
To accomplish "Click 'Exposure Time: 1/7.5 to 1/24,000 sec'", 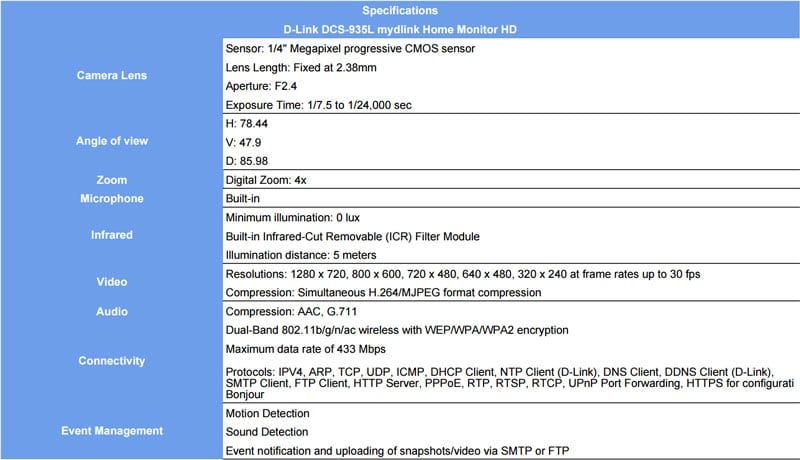I will 318,105.
